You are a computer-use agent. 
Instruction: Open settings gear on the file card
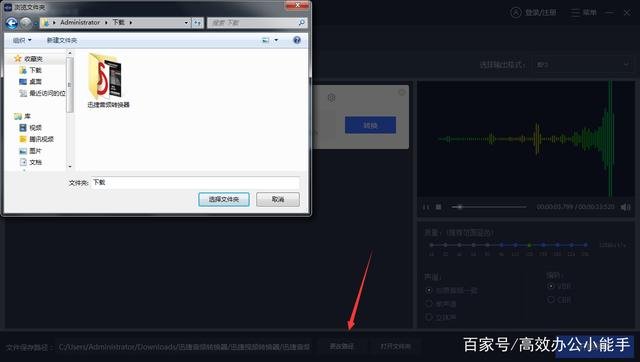point(331,98)
